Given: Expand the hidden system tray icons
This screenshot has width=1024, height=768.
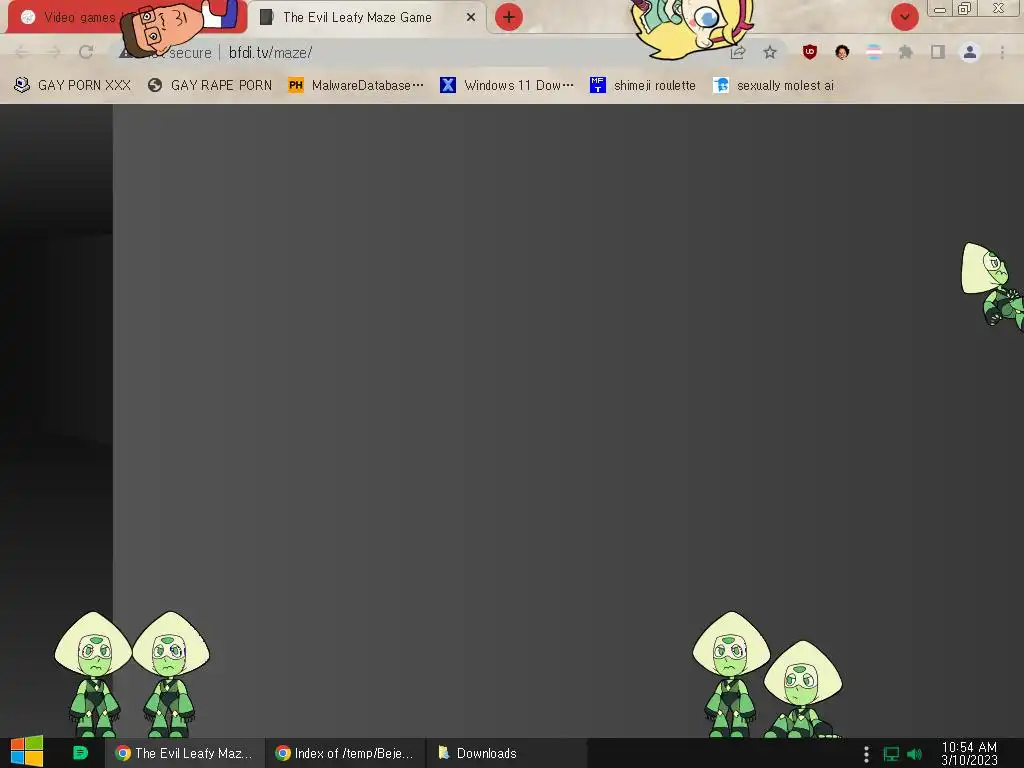Looking at the screenshot, I should click(866, 754).
